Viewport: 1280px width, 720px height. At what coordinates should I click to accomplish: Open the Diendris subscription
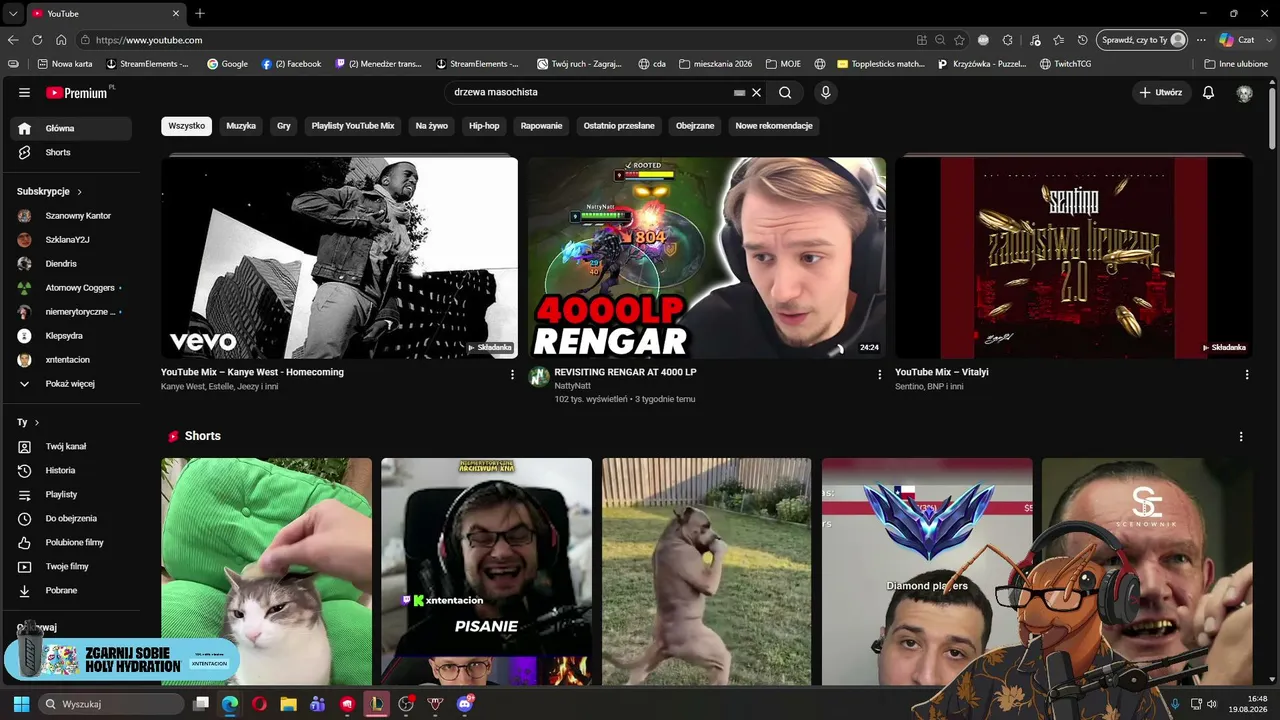(71, 263)
